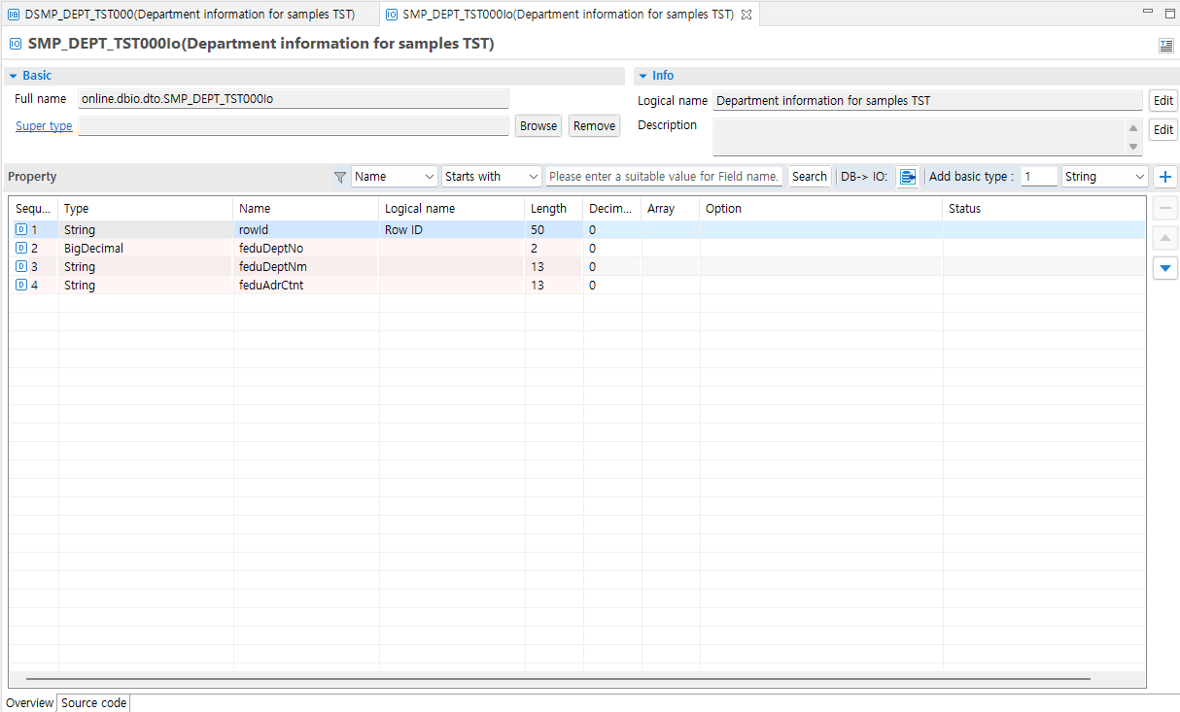This screenshot has height=712, width=1180.
Task: Collapse the Basic section
Action: (x=14, y=76)
